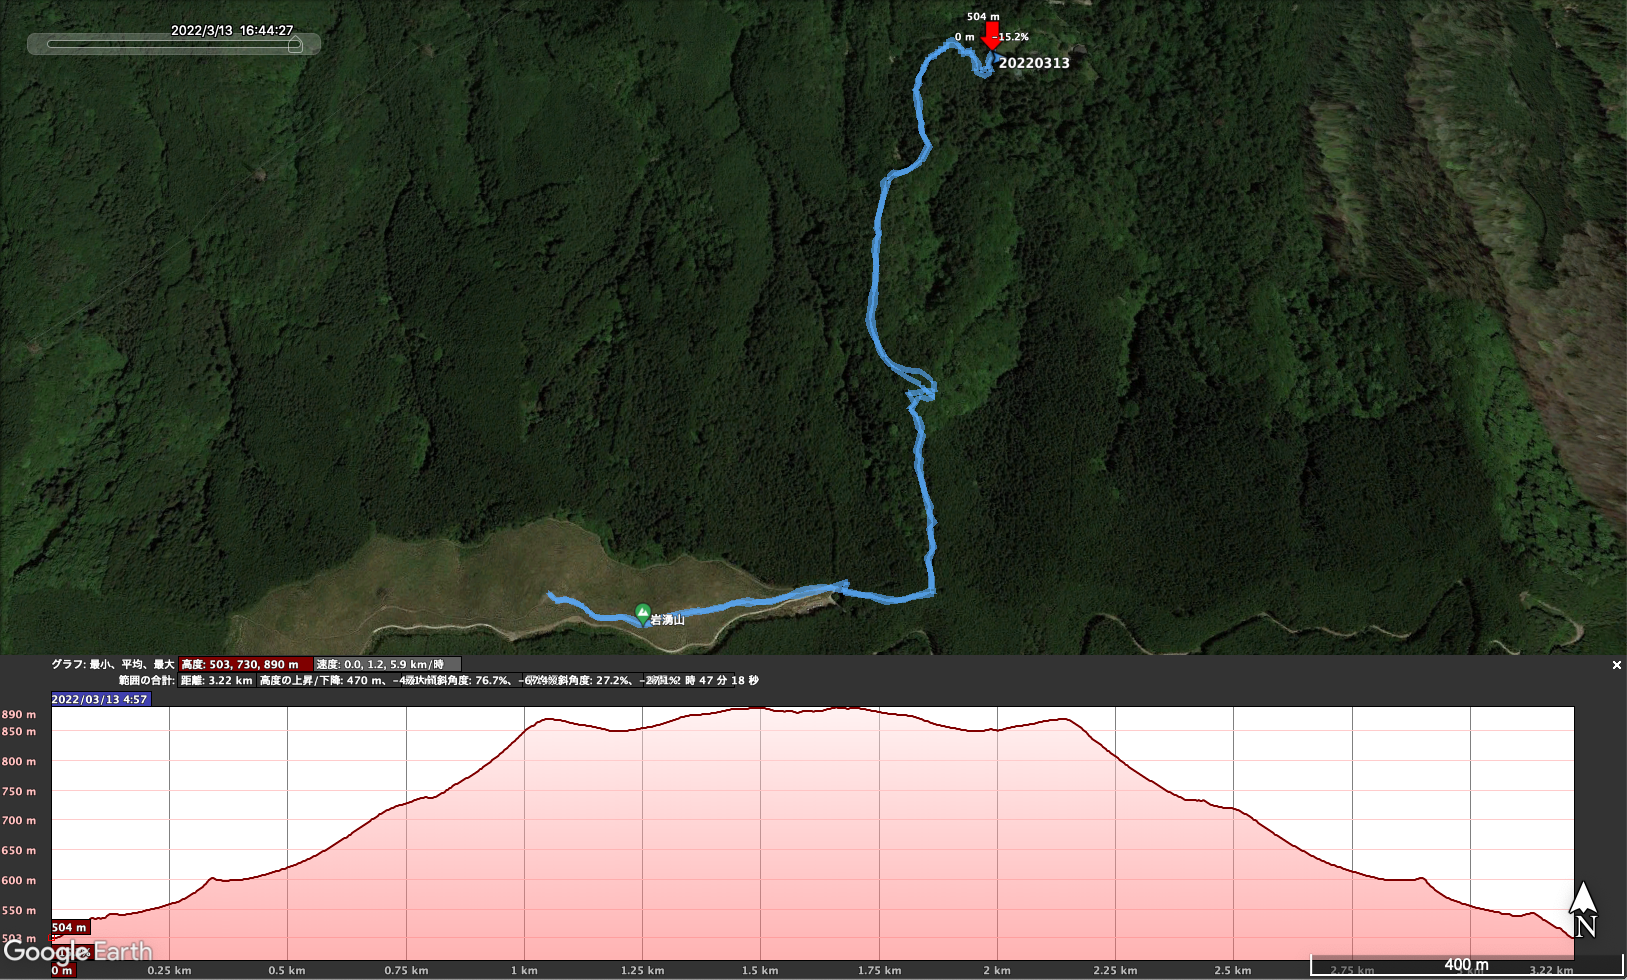Select the 高度の上昇/下降 470 m stat

321,680
